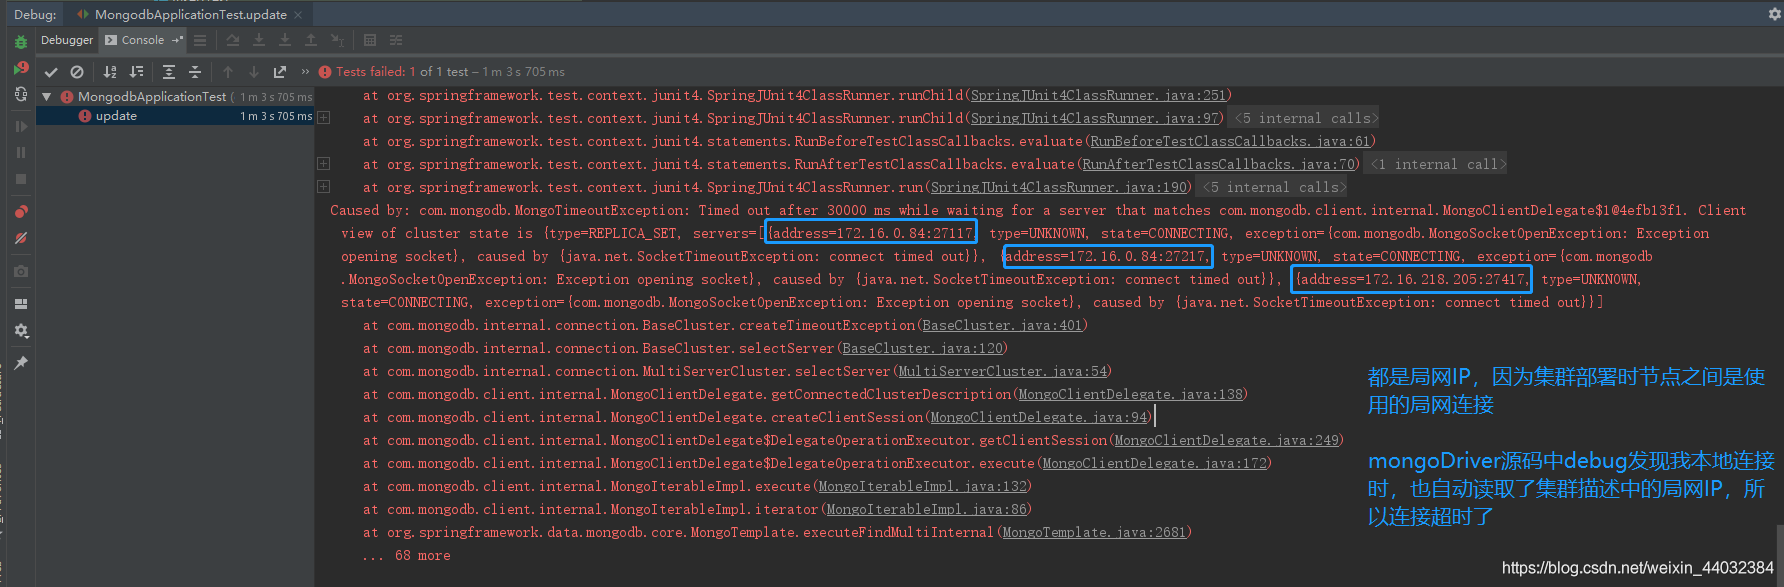
Task: Open the SpringJUnit4ClassRunner.java:251 link
Action: coord(1098,96)
